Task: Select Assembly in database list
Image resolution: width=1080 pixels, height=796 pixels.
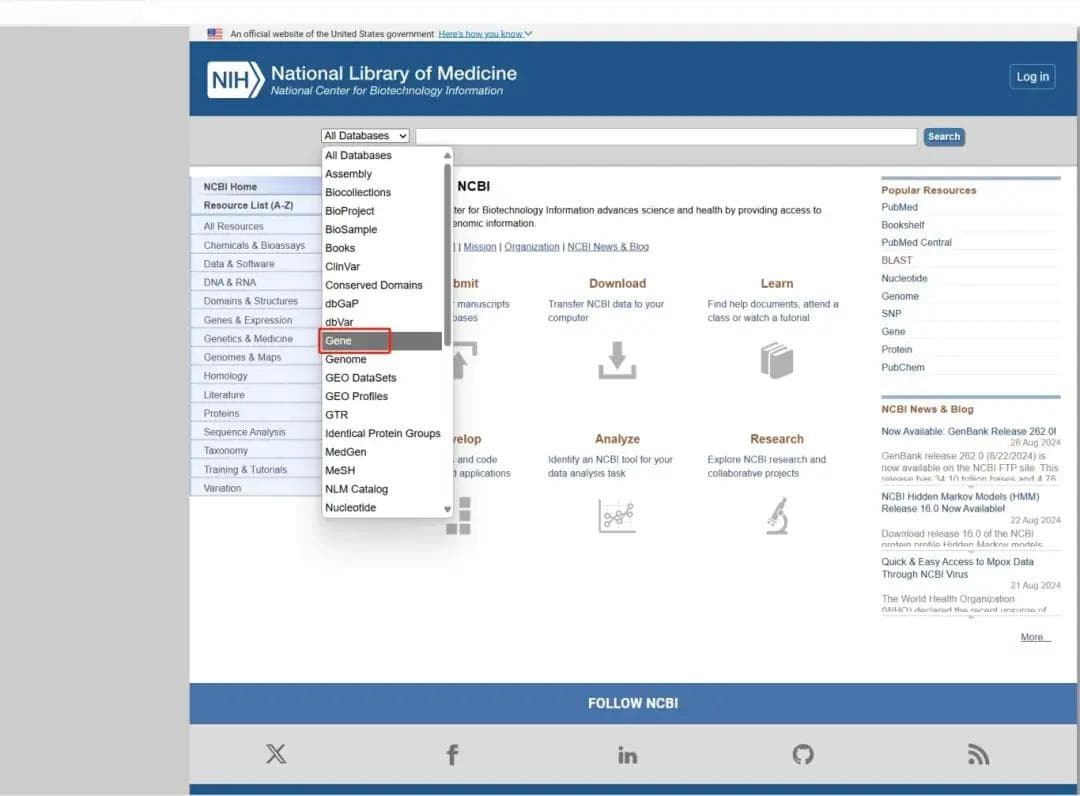Action: pos(382,174)
